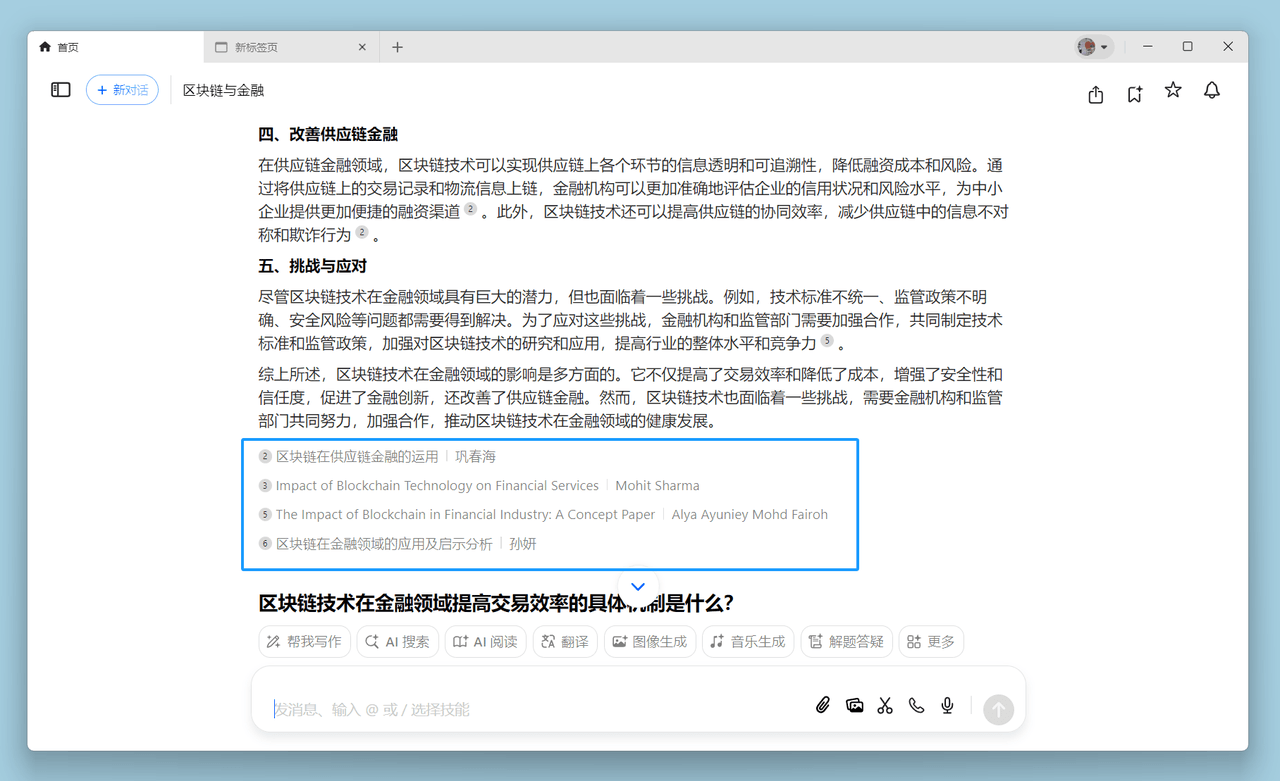Click the paperclip attachment icon

[x=823, y=706]
